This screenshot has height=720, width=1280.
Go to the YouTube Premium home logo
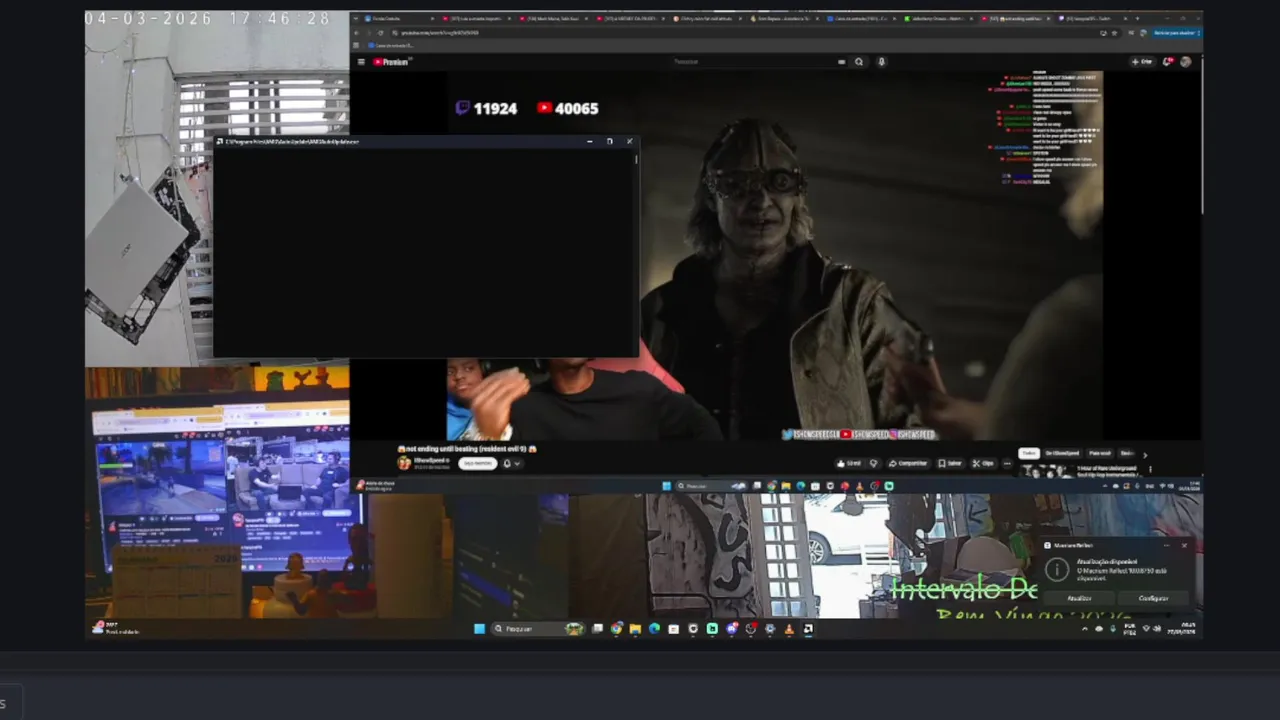click(391, 61)
